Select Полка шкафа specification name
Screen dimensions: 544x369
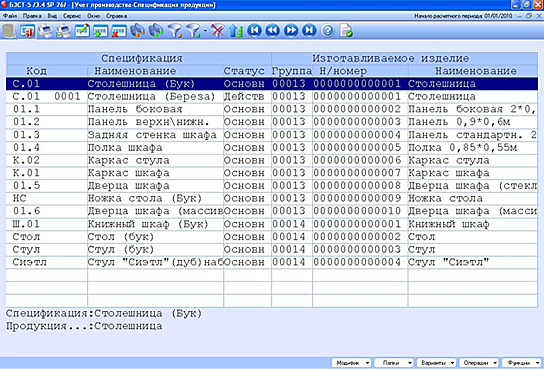[x=125, y=147]
